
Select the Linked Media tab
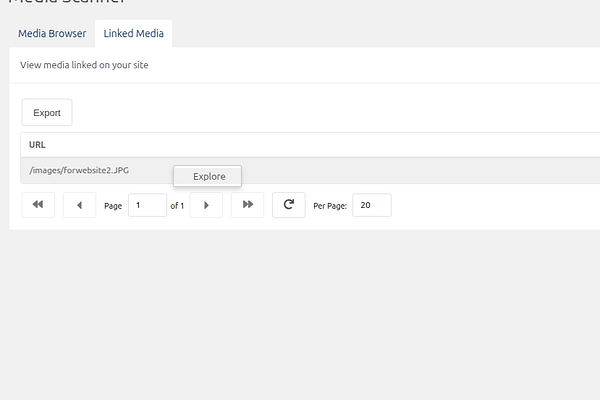click(x=134, y=34)
